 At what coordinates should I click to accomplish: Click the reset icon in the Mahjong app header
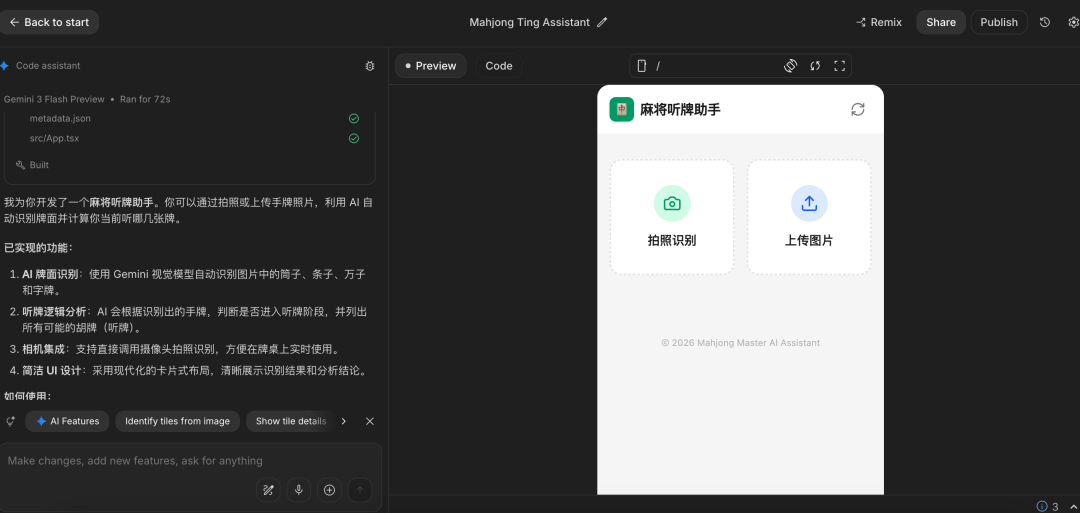pyautogui.click(x=858, y=109)
